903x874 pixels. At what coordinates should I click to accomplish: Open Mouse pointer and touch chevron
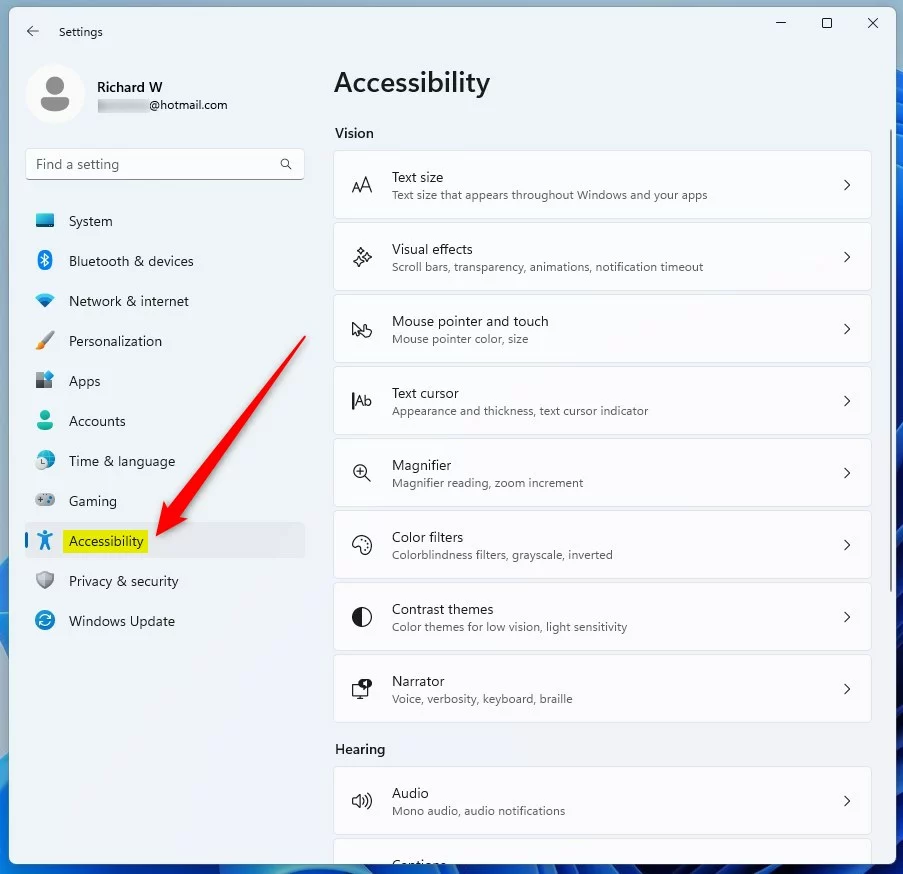(847, 329)
